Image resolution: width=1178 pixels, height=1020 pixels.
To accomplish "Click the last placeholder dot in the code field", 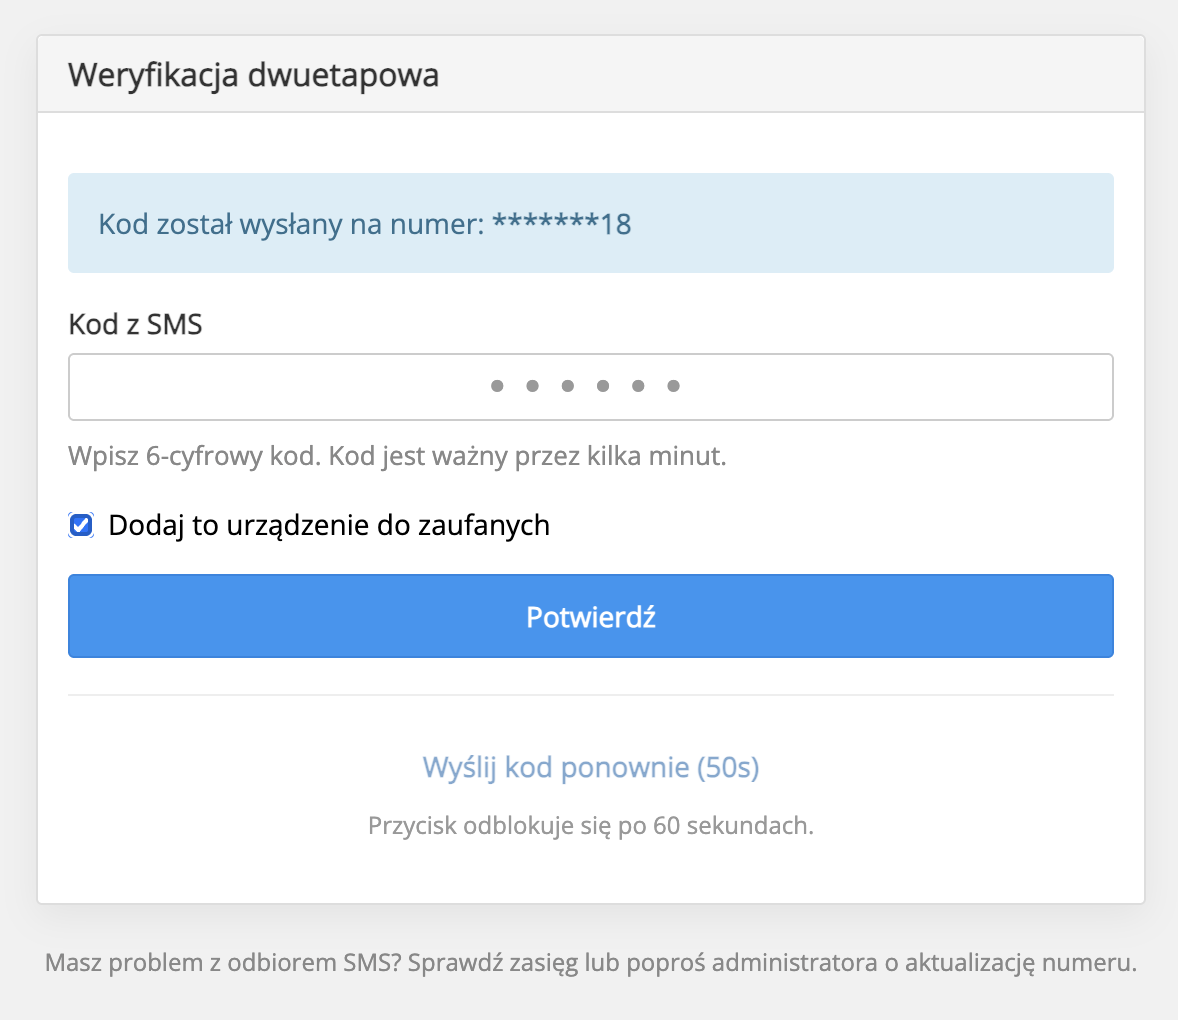I will [x=673, y=386].
